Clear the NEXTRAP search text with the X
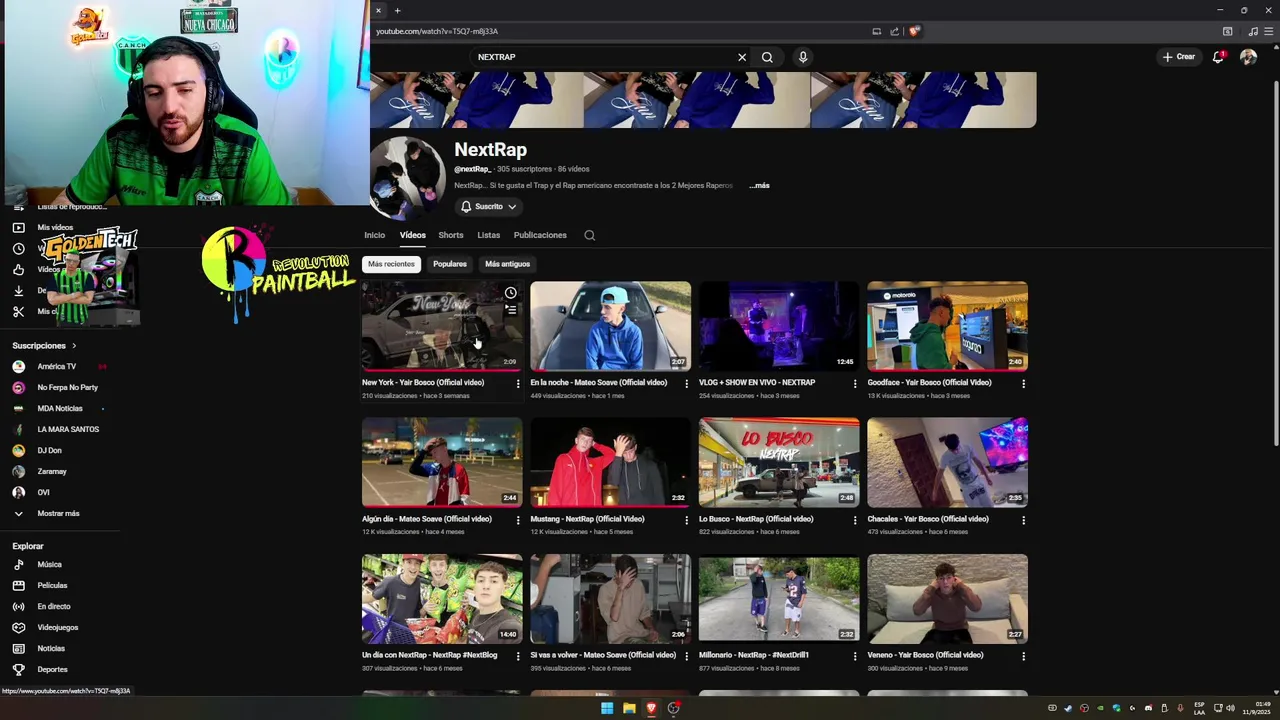This screenshot has height=720, width=1280. pyautogui.click(x=742, y=57)
